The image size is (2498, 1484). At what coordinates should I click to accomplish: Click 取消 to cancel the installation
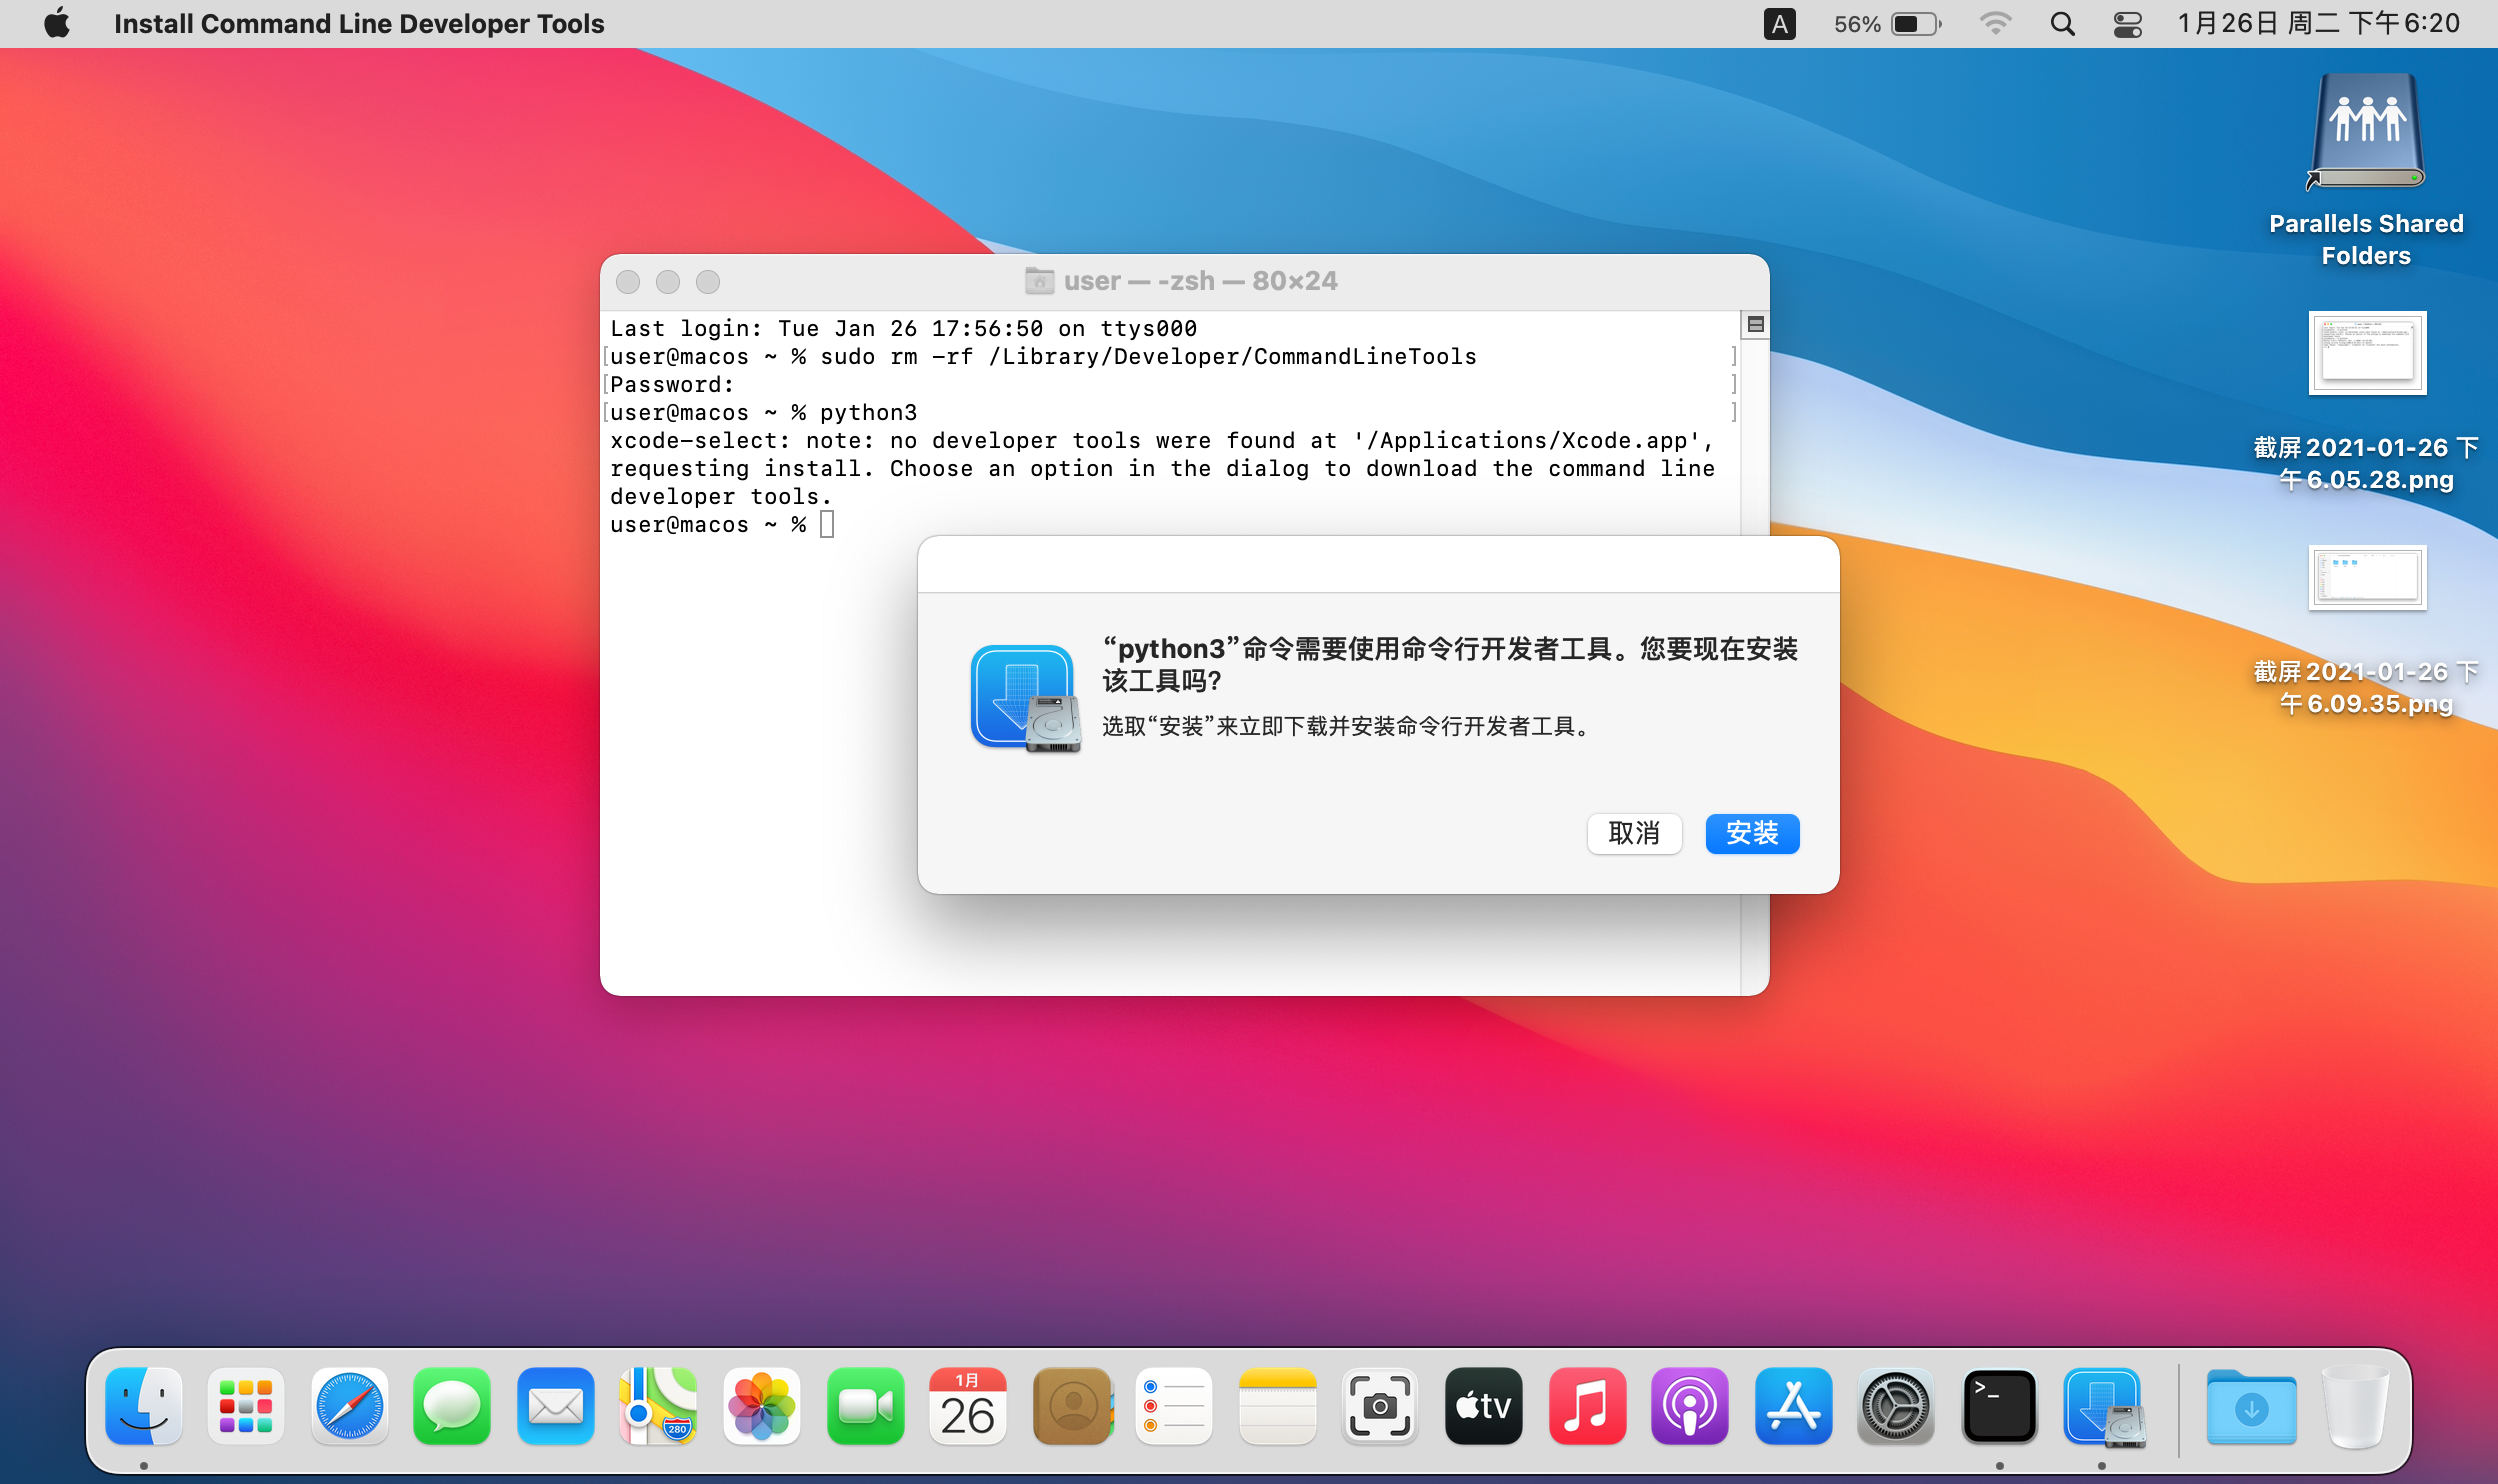click(1635, 833)
